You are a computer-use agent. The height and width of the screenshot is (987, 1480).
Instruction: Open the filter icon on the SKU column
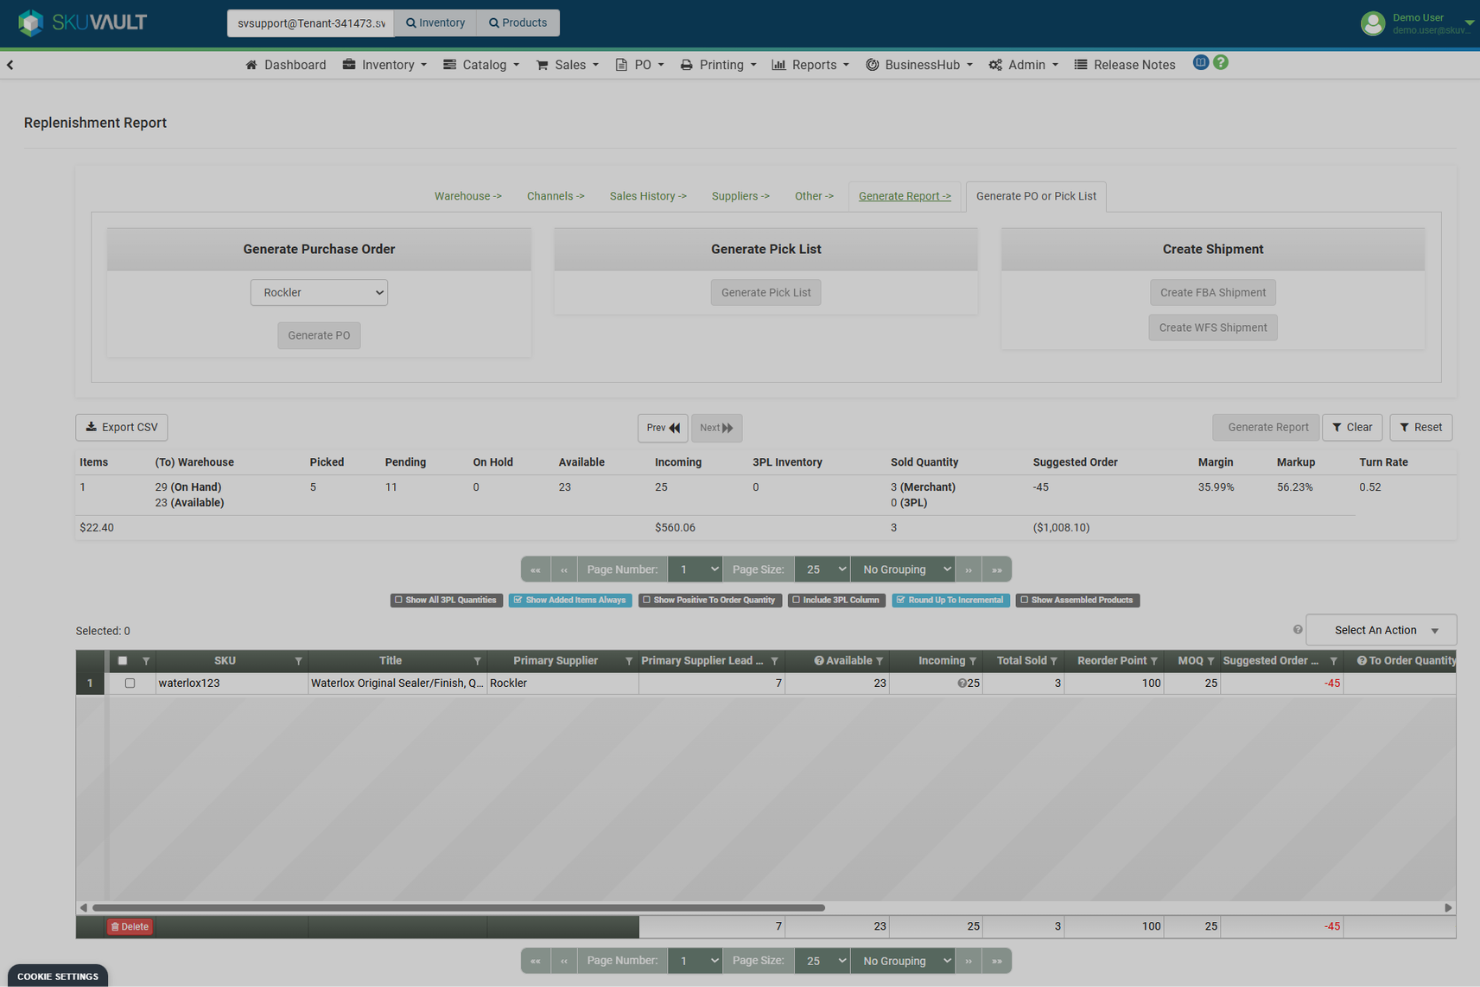click(298, 661)
